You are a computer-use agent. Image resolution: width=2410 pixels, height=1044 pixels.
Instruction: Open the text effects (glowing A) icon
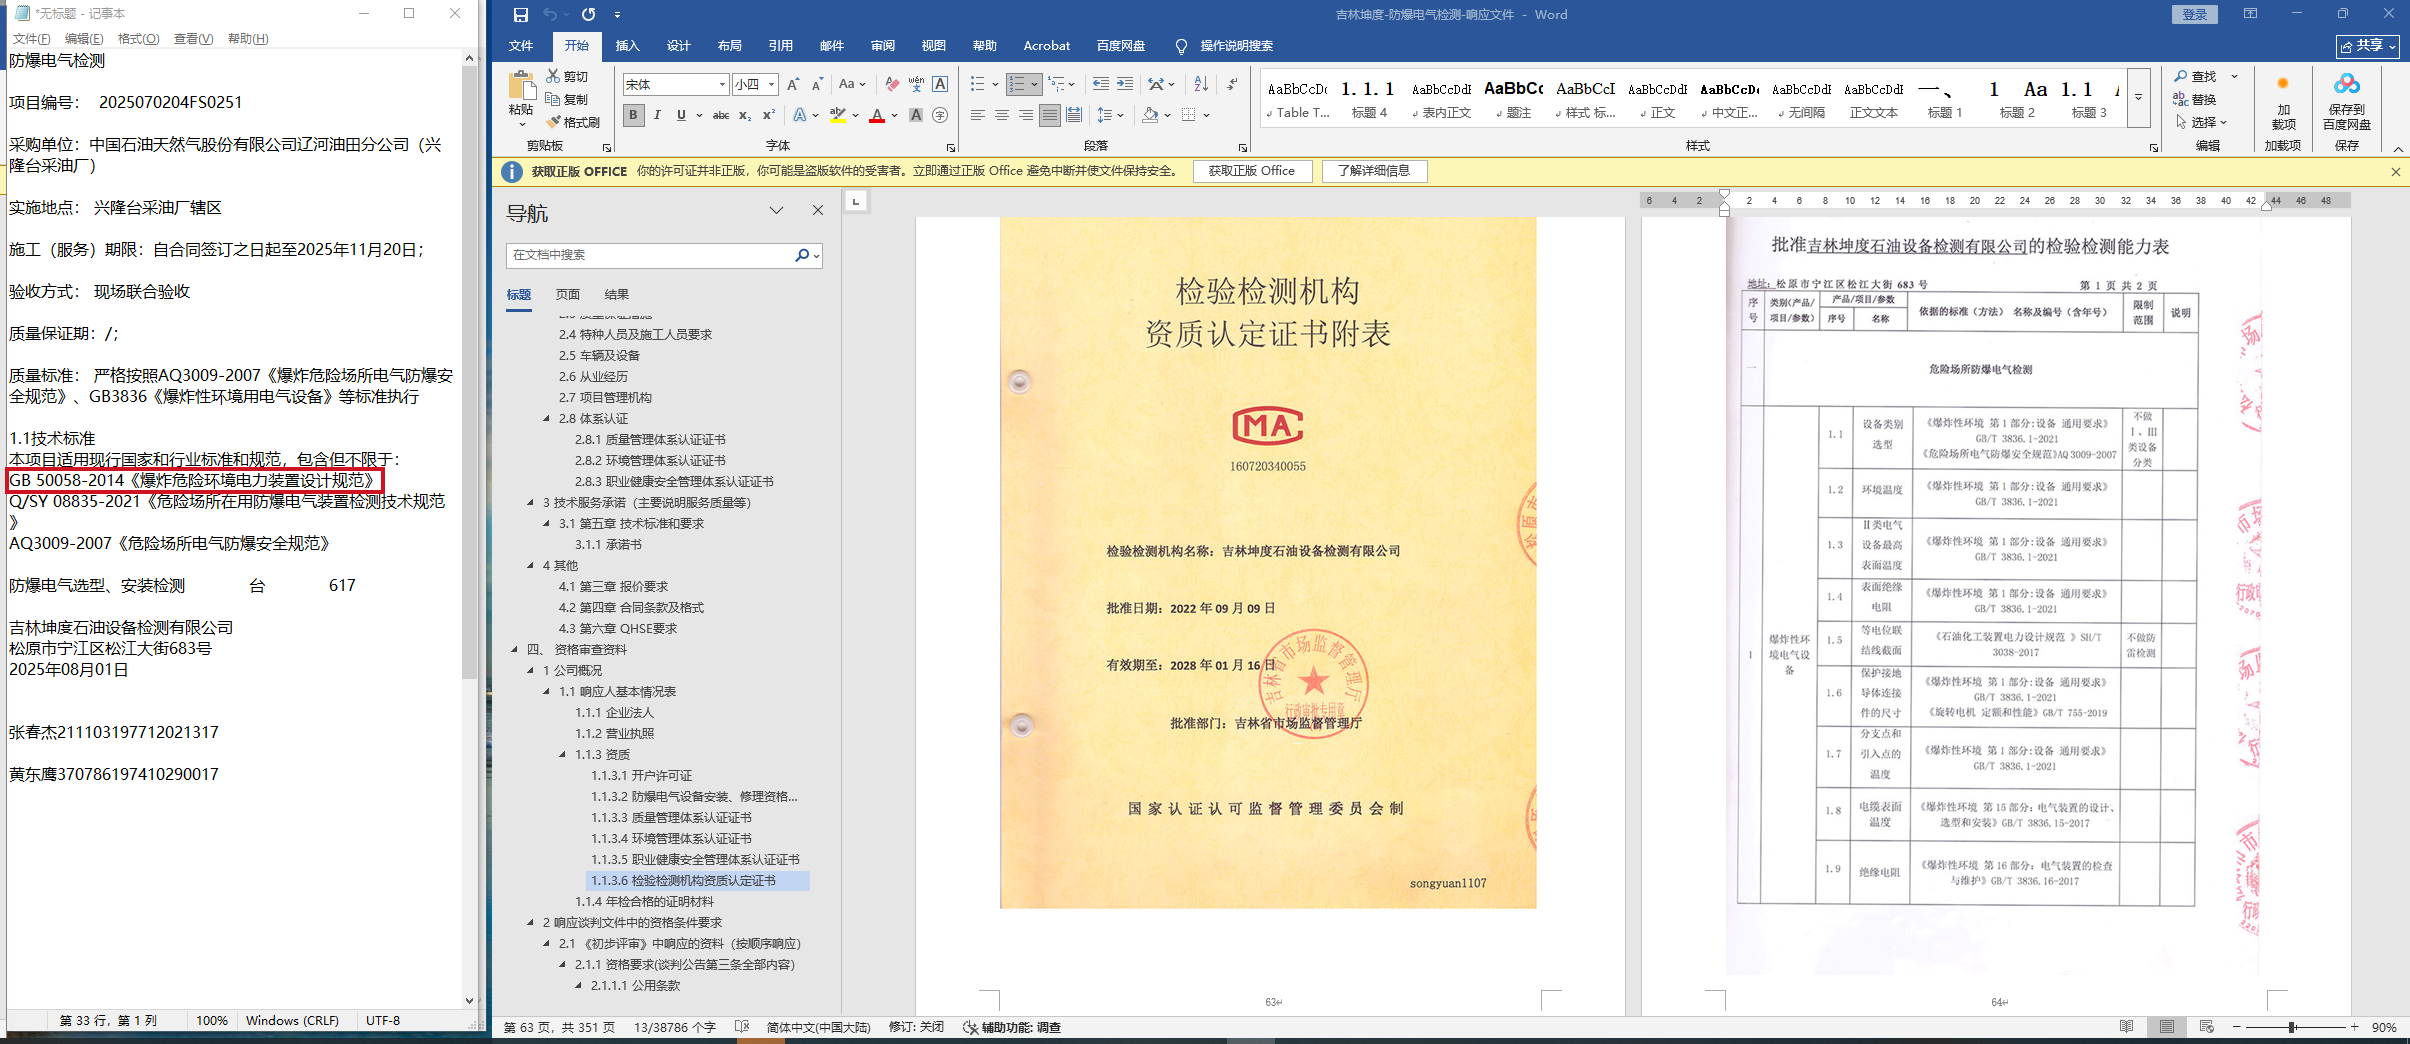tap(800, 115)
